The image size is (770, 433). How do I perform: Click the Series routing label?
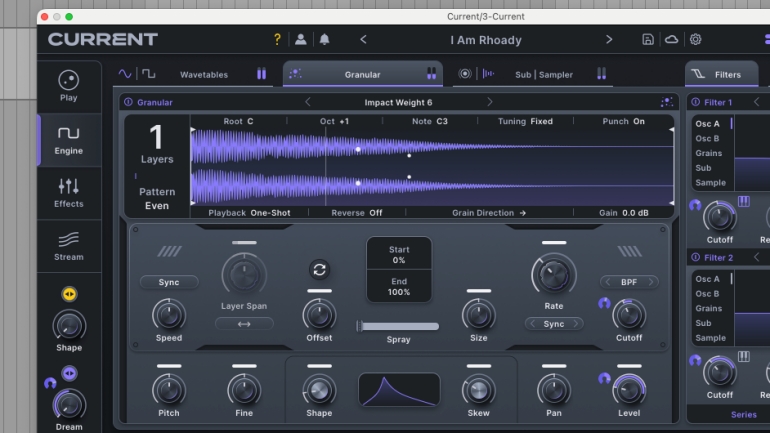point(743,414)
